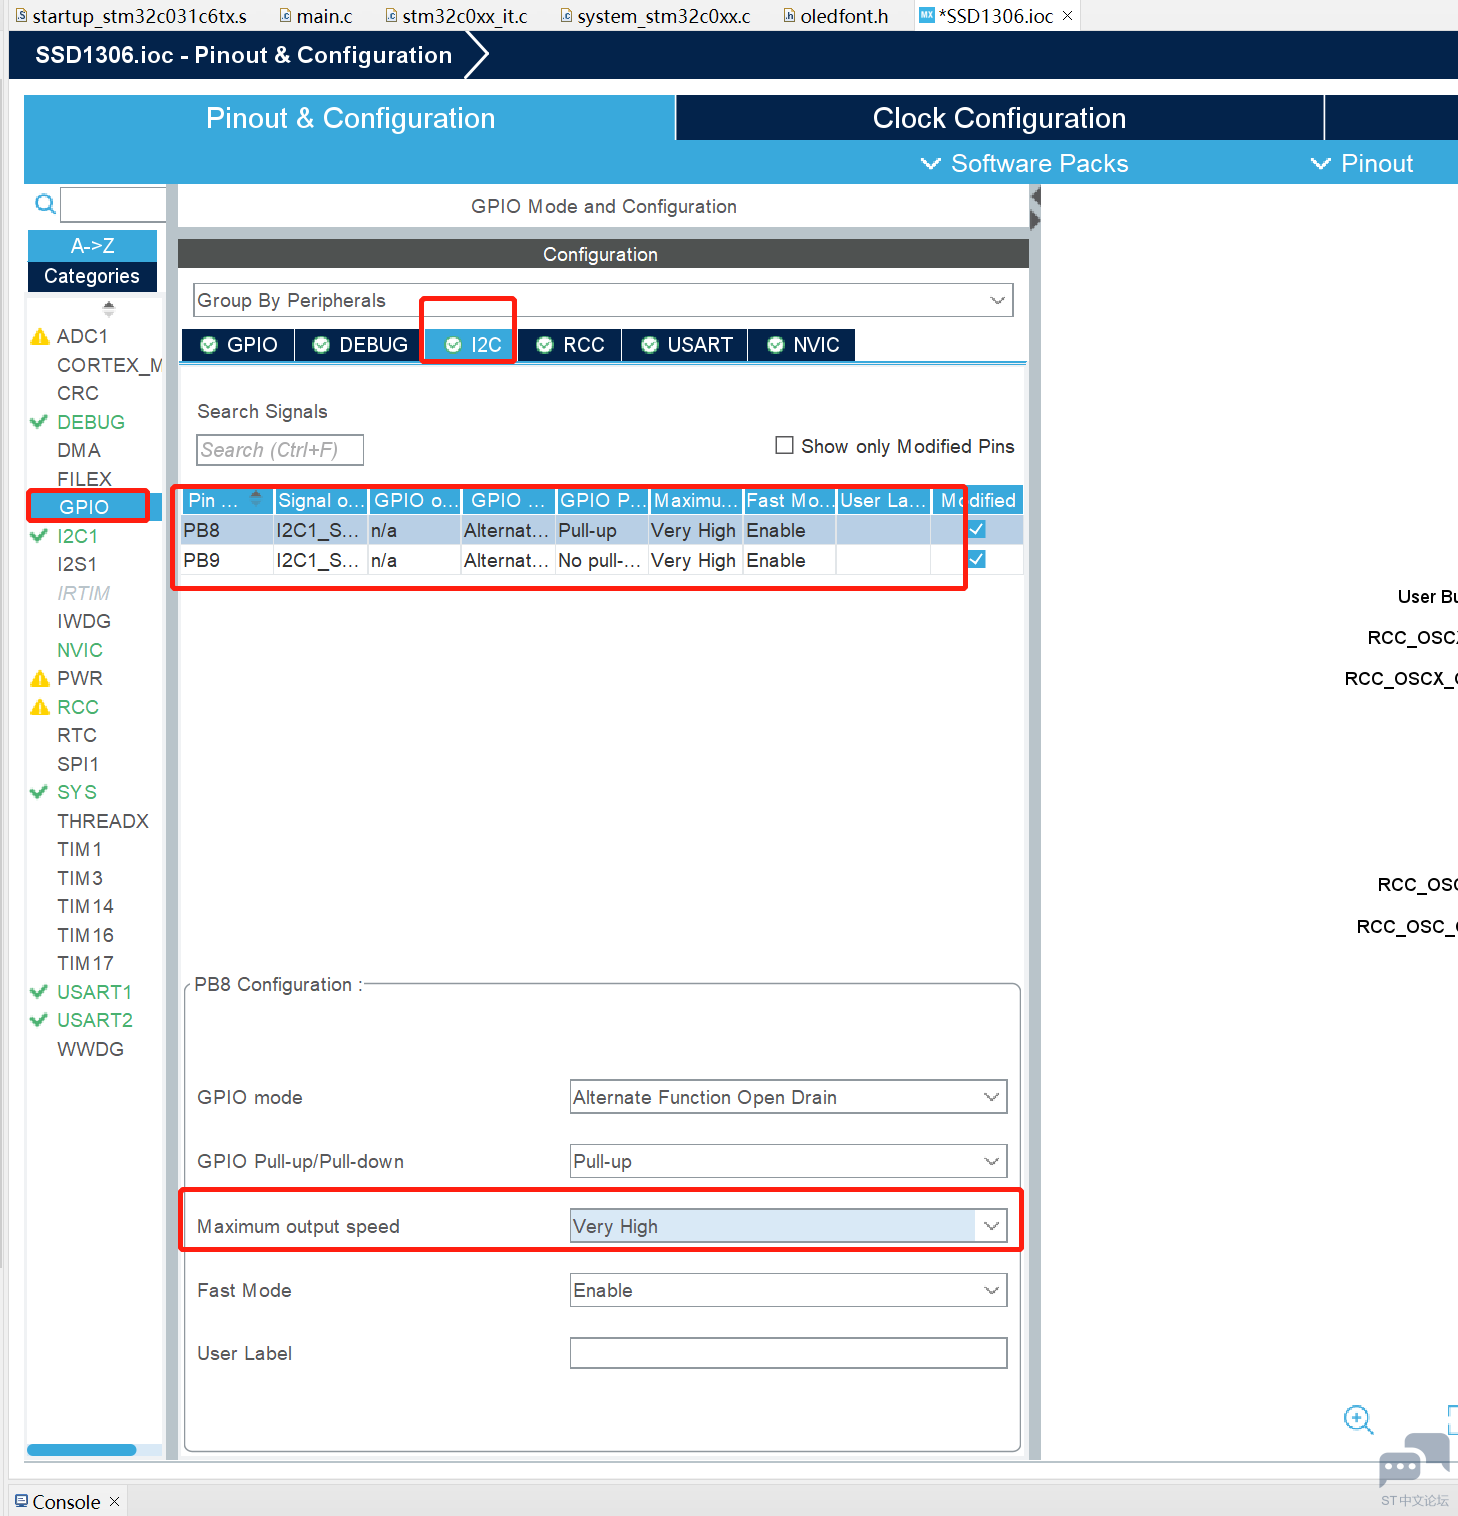
Task: Select NVIC in the category list
Action: click(x=80, y=650)
